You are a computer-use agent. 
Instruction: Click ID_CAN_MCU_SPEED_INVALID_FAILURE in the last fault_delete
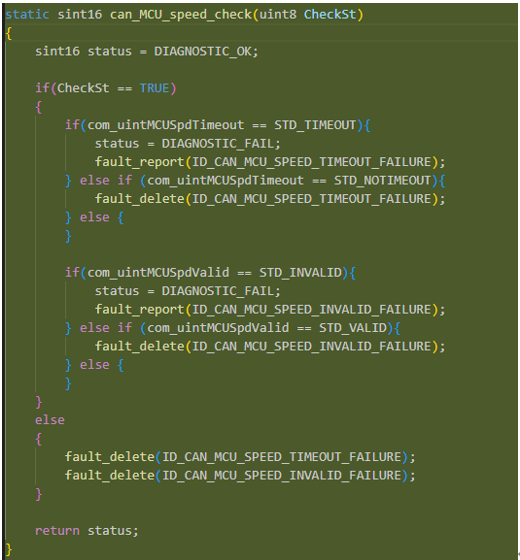pyautogui.click(x=281, y=476)
